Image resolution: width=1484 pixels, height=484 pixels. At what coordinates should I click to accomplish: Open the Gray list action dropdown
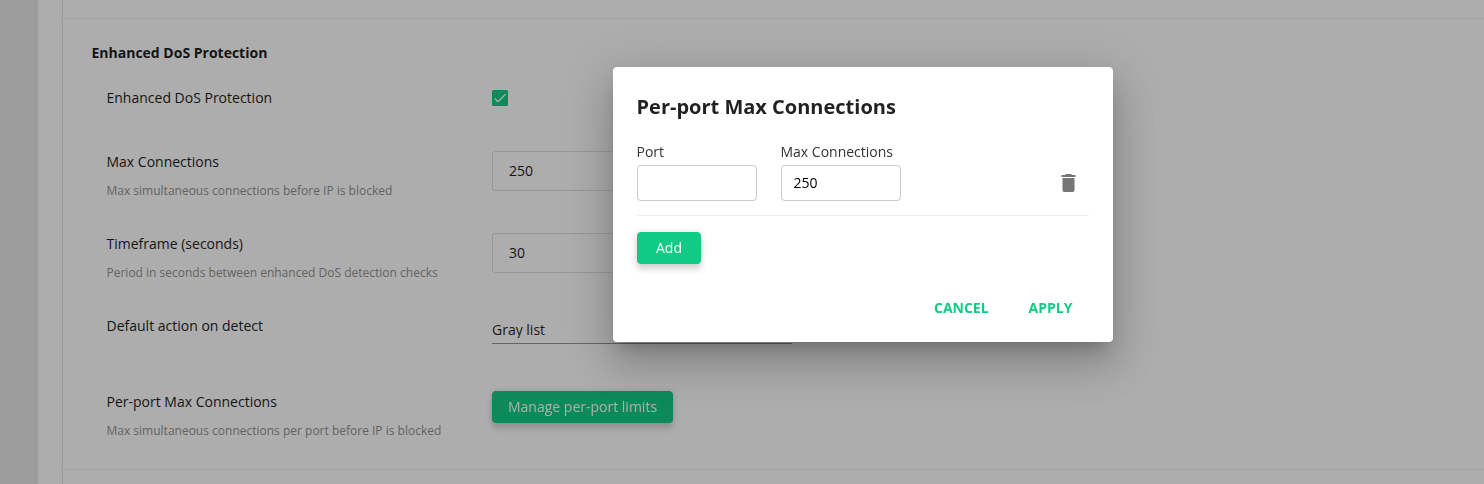(x=552, y=330)
